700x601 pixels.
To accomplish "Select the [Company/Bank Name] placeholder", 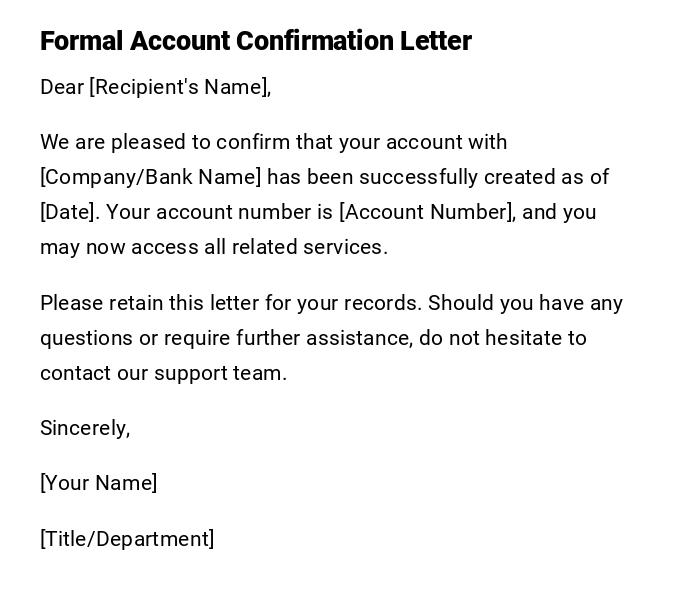I will pyautogui.click(x=150, y=177).
